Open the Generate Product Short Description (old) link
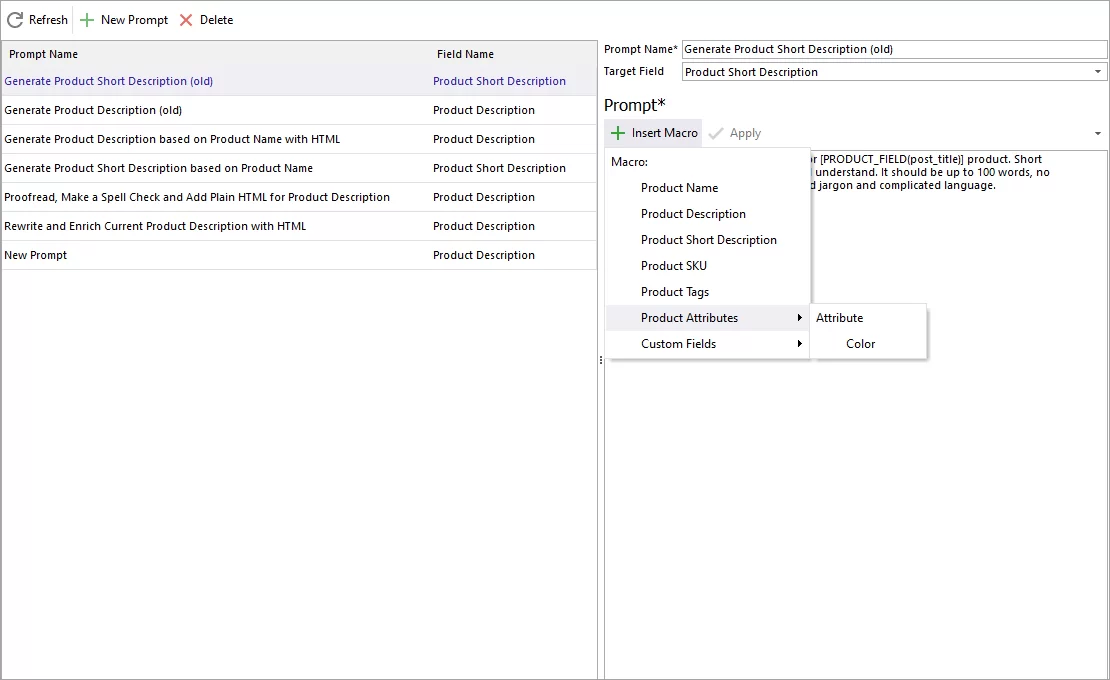1110x680 pixels. coord(109,81)
